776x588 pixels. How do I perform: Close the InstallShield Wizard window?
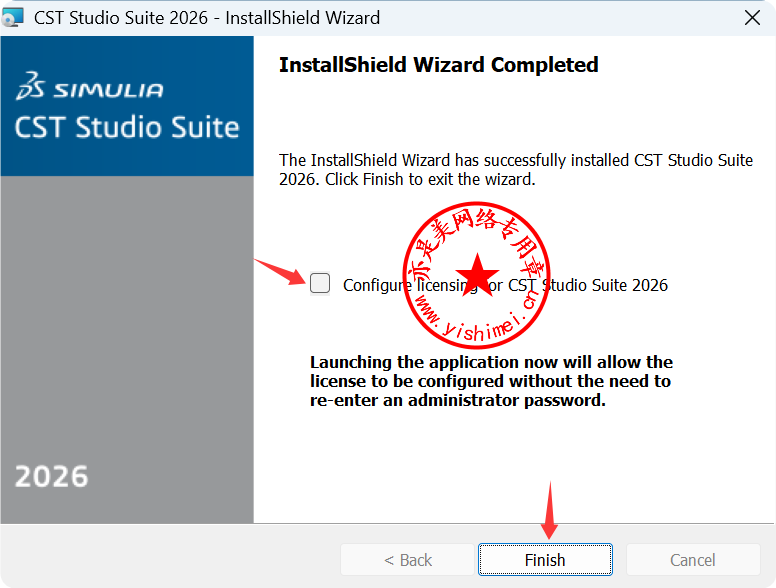click(x=751, y=18)
